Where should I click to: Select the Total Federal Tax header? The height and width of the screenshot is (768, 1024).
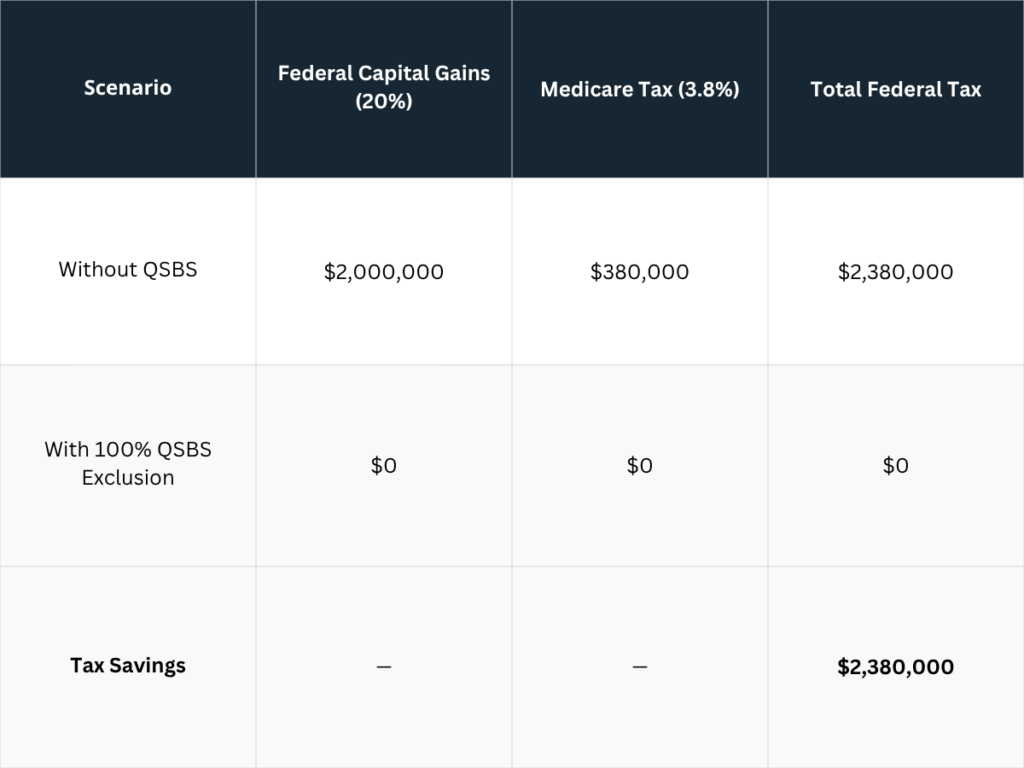click(x=896, y=89)
